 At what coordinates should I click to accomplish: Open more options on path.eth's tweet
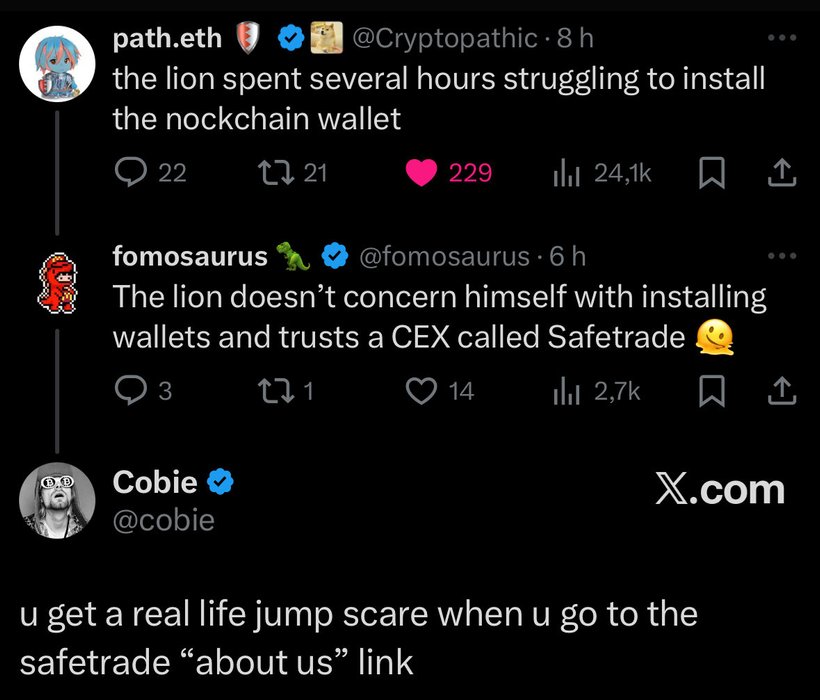pyautogui.click(x=780, y=40)
